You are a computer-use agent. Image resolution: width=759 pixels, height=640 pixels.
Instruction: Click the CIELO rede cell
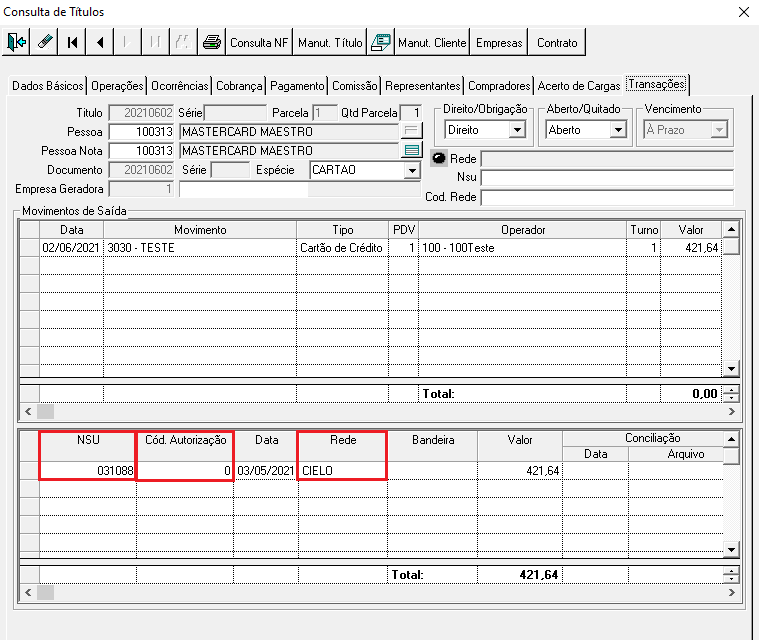point(343,471)
